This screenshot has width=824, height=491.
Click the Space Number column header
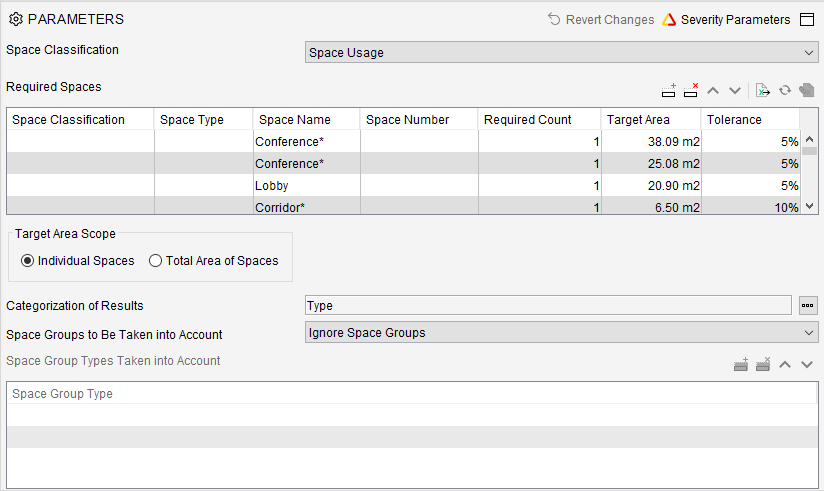tap(419, 120)
